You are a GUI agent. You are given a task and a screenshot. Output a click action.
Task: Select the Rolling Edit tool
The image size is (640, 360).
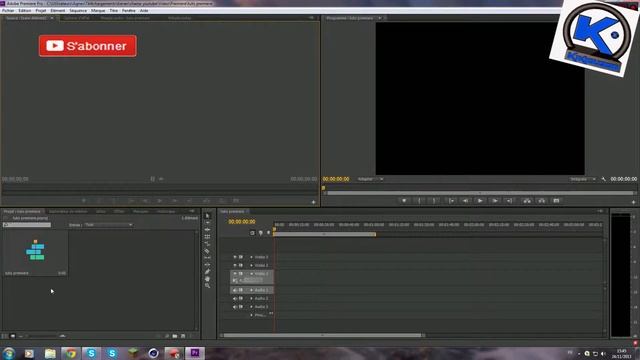coord(207,237)
